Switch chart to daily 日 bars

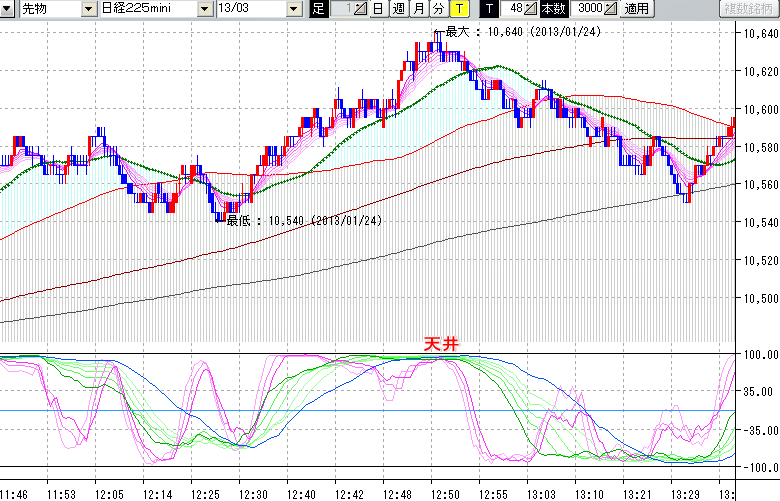(x=377, y=9)
